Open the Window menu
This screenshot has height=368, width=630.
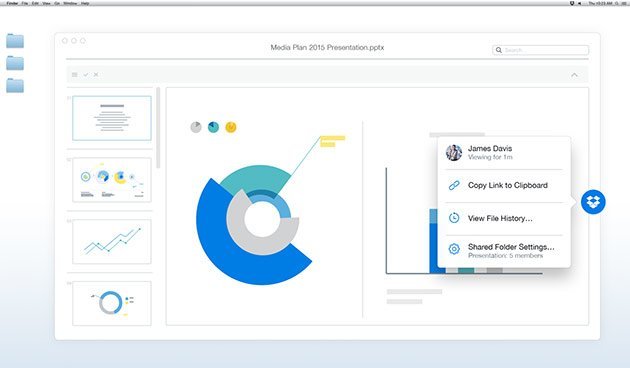tap(70, 3)
